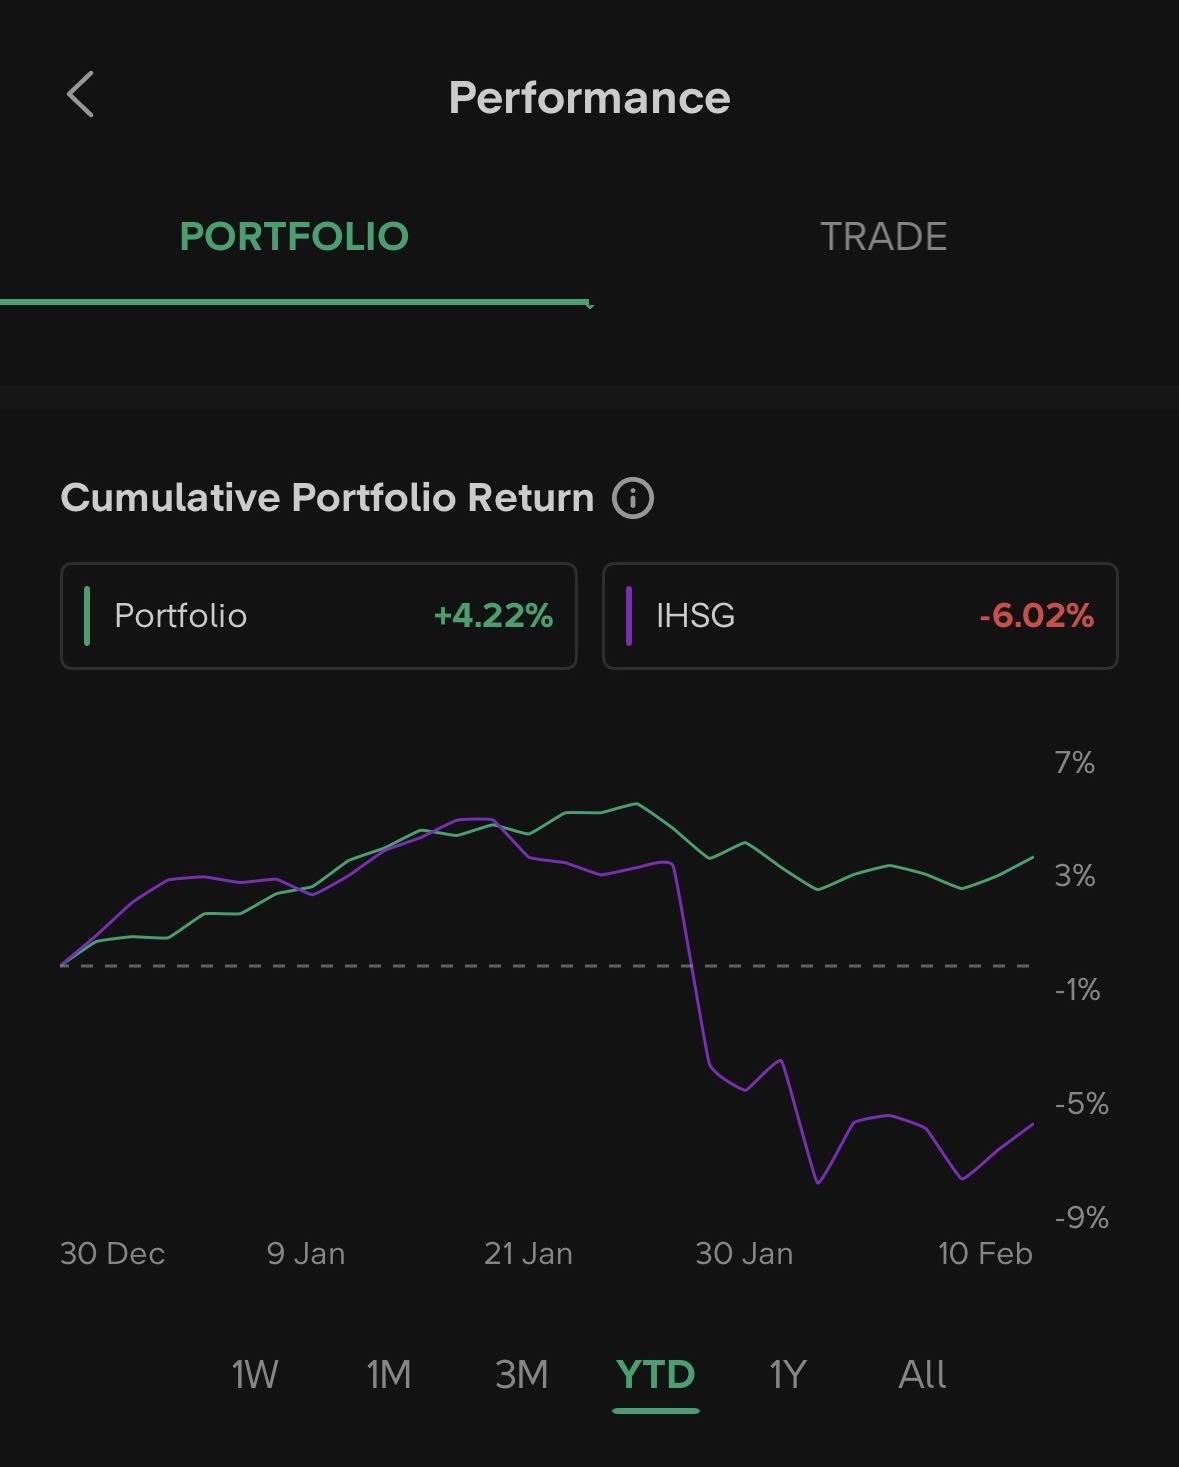
Task: Click the -6.02% IHSG return value
Action: [x=1036, y=616]
